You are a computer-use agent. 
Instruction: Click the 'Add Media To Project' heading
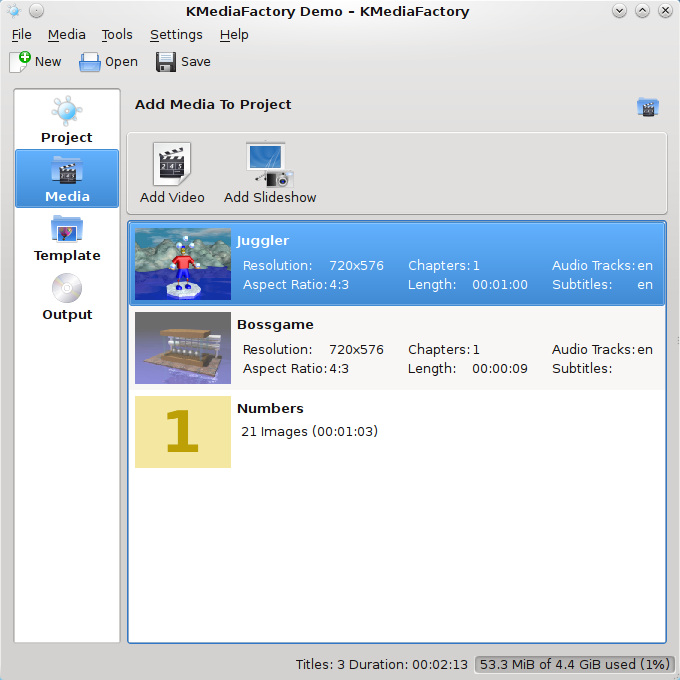tap(213, 105)
